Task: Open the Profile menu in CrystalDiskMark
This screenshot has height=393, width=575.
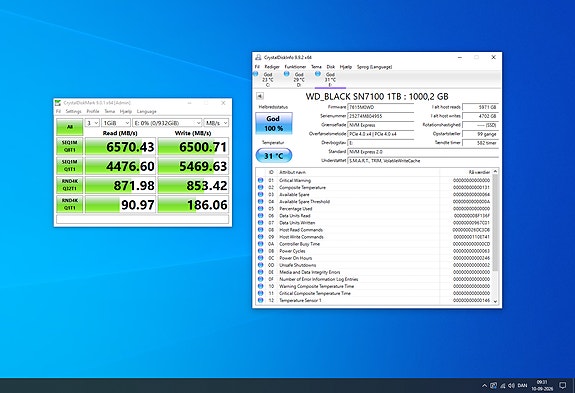Action: click(93, 111)
